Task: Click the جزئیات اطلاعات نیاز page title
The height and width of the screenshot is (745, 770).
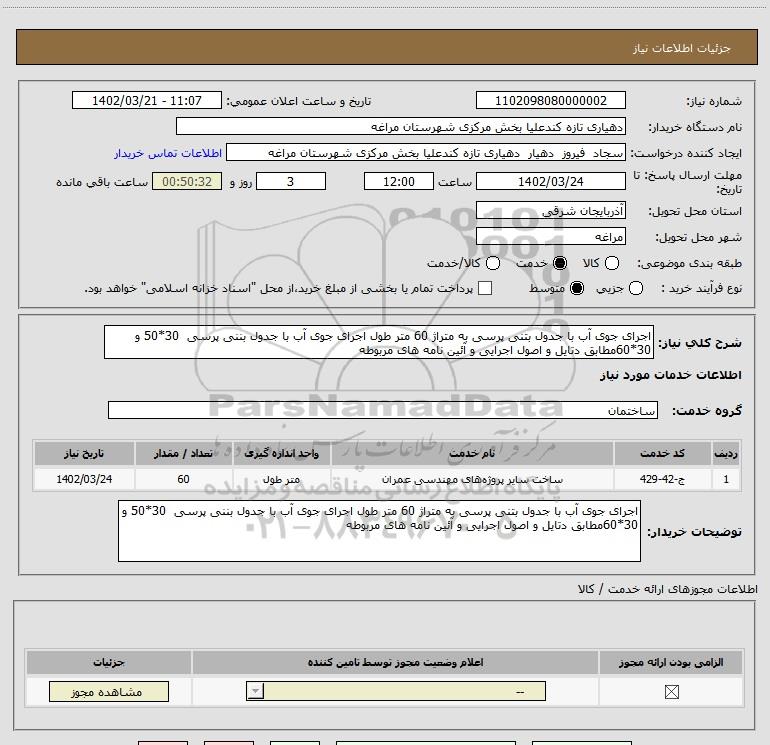Action: [x=681, y=48]
